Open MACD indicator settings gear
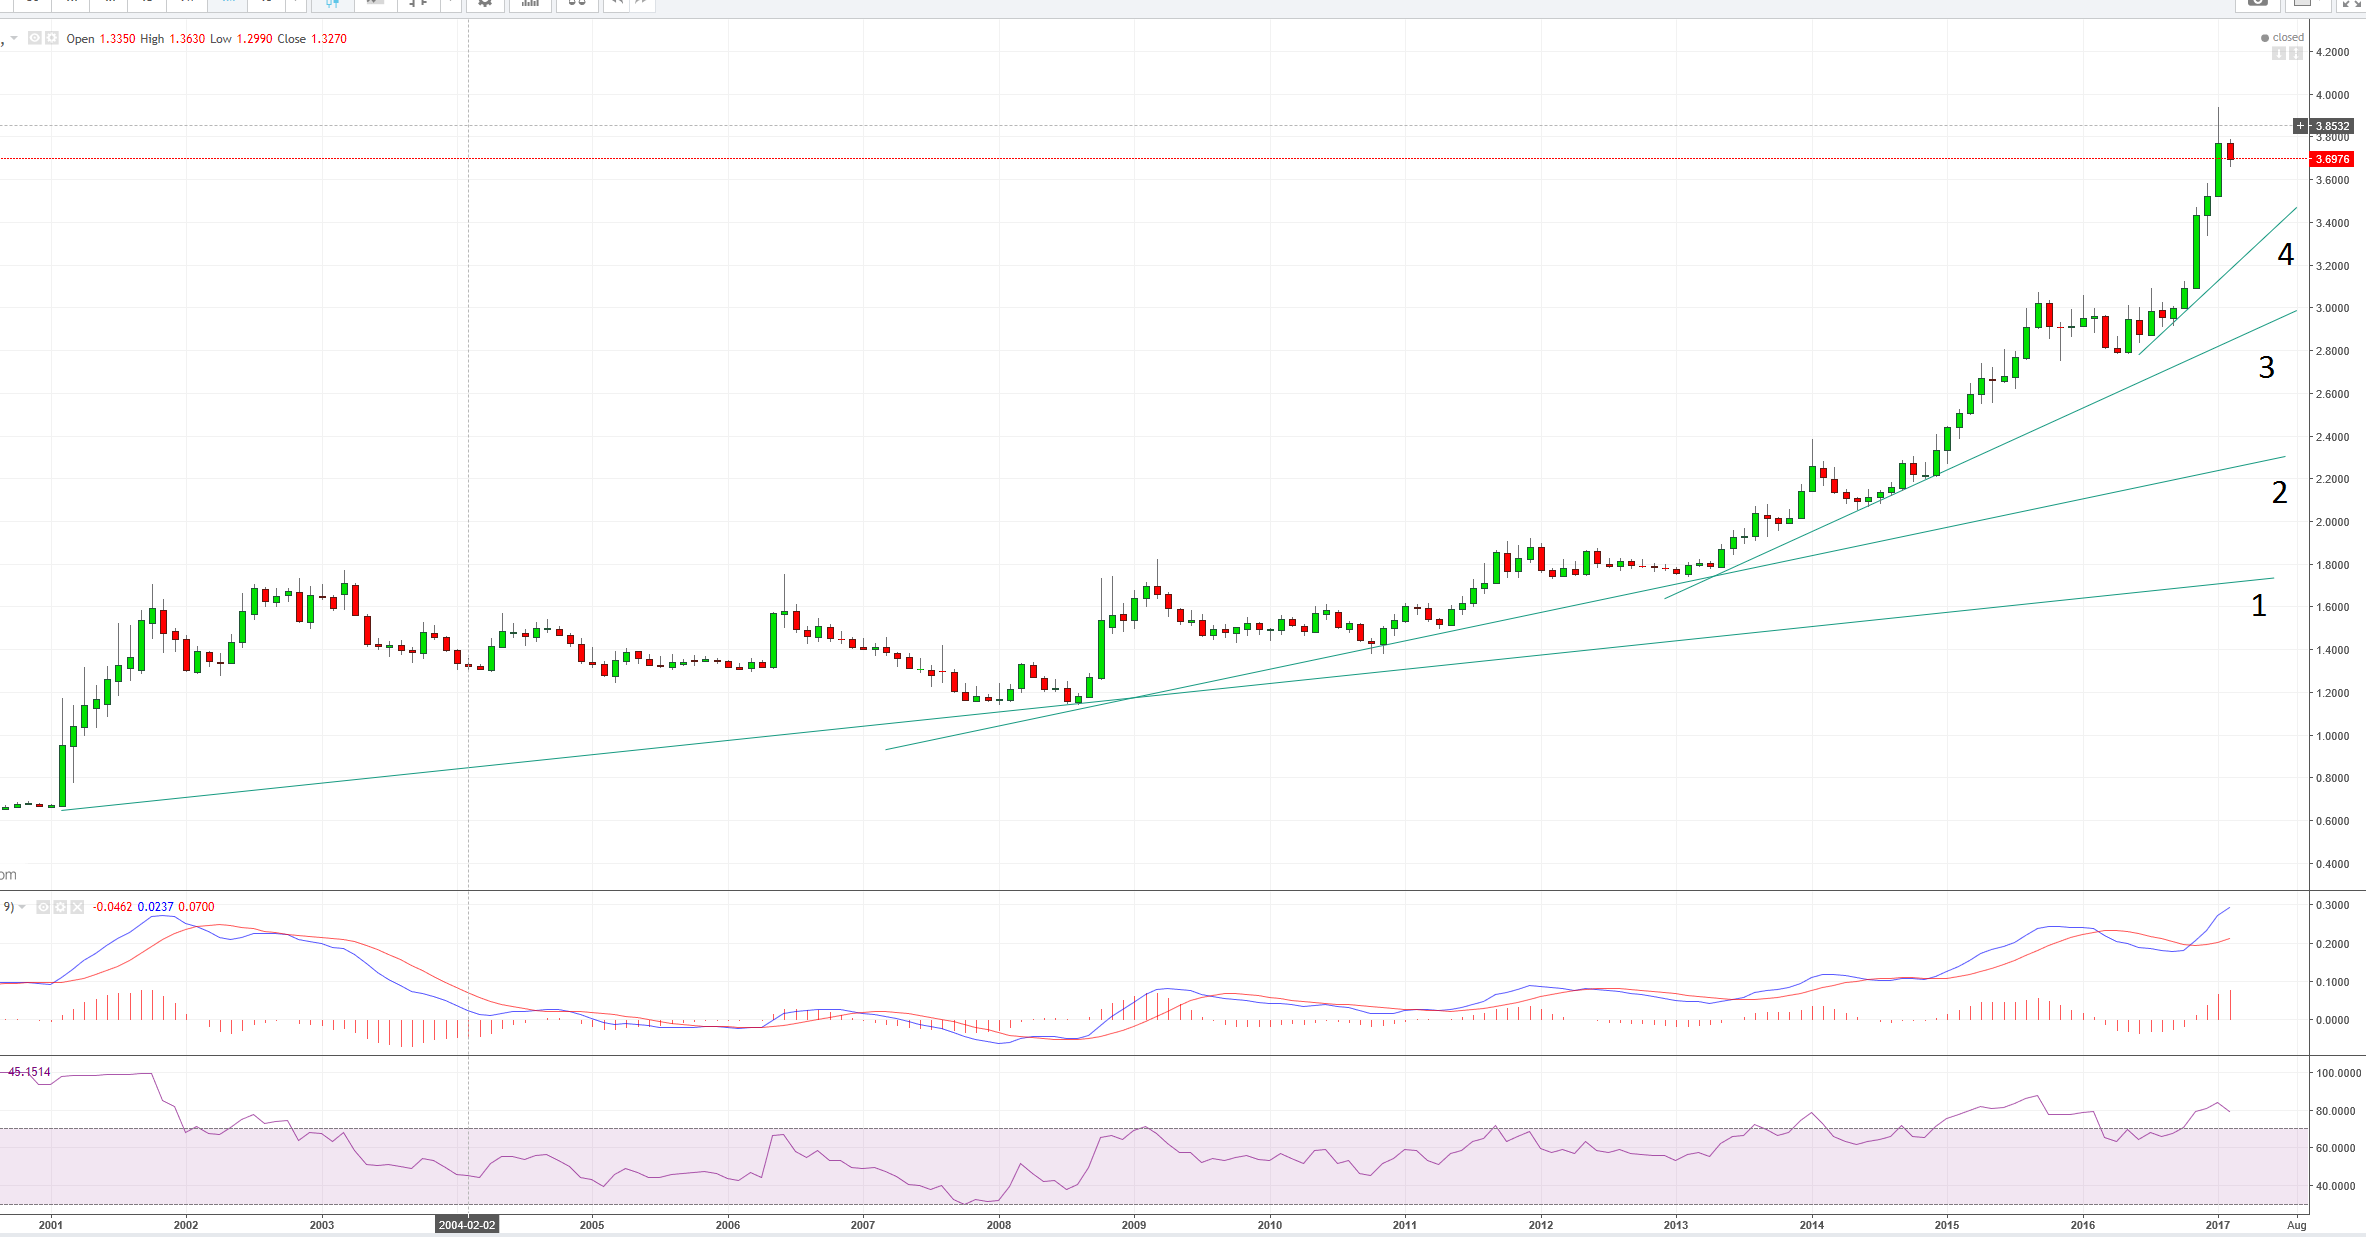2366x1237 pixels. coord(60,907)
